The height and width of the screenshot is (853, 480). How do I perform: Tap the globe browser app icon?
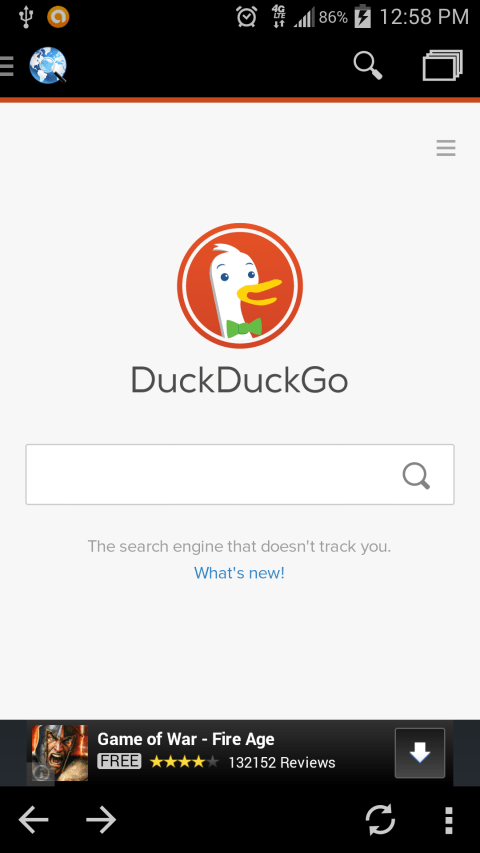pos(48,66)
